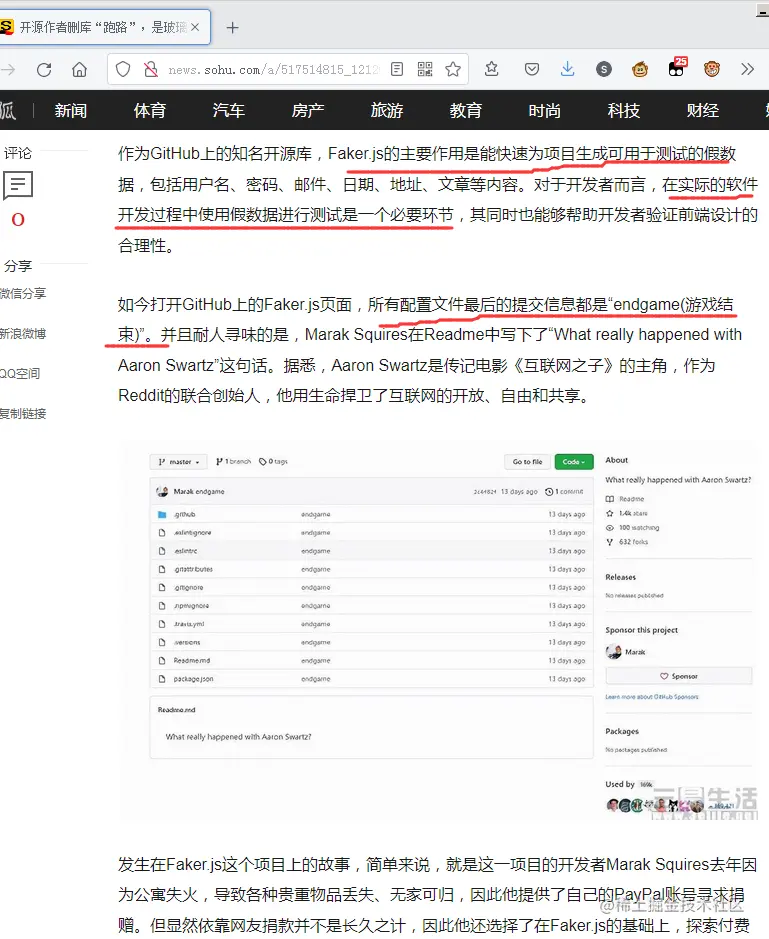Click the round gray S extension icon

tap(604, 69)
